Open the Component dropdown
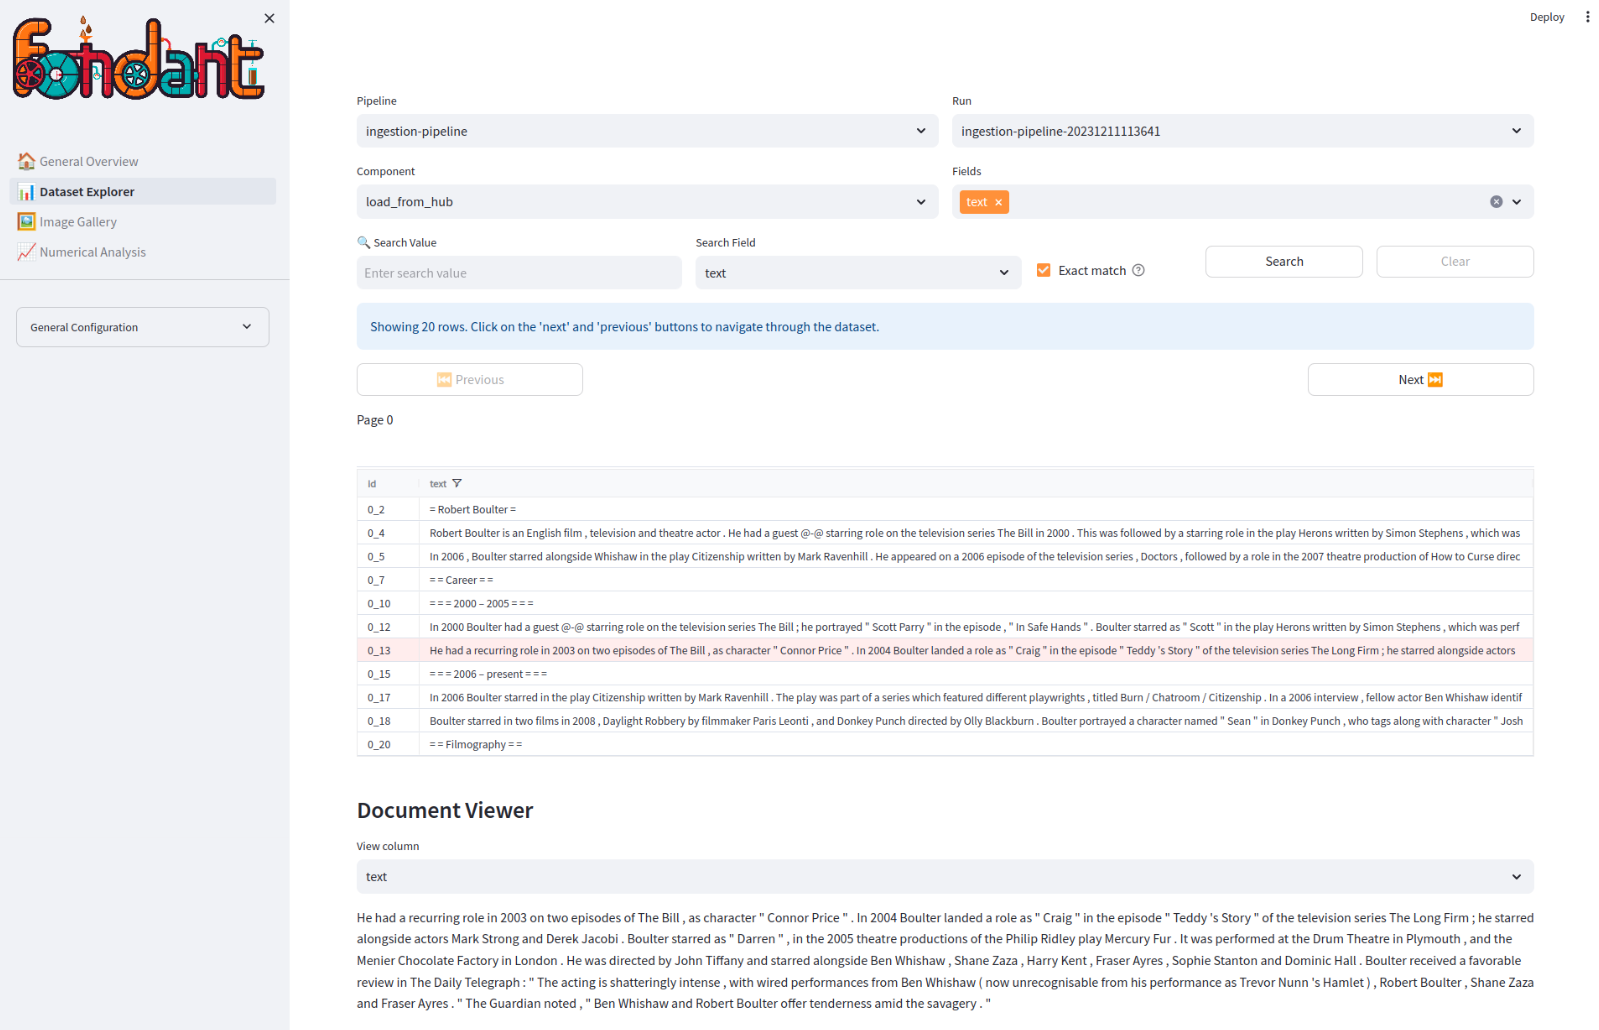This screenshot has width=1599, height=1030. pos(647,202)
